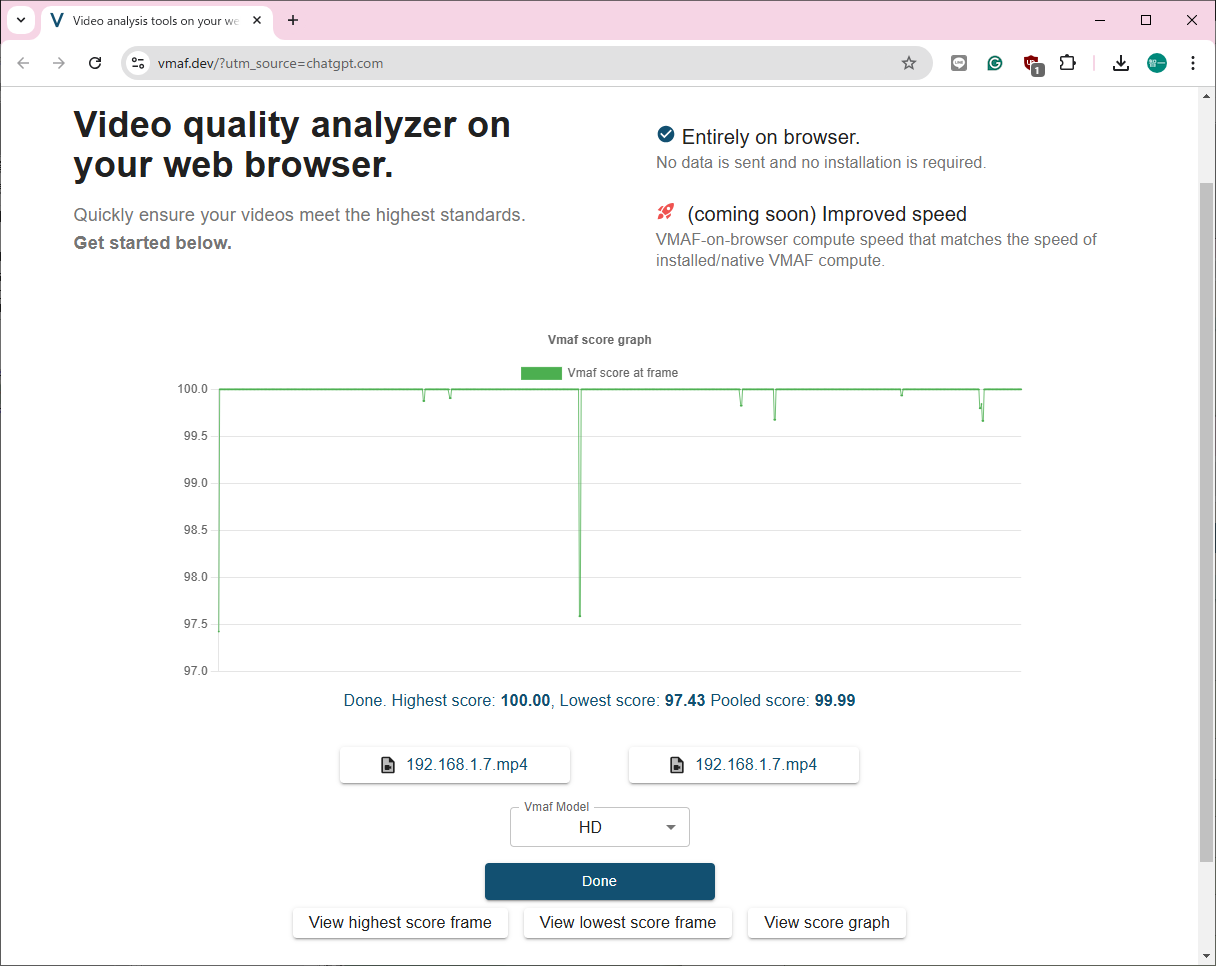Open the Chrome three-dot menu
This screenshot has width=1216, height=966.
1192,63
